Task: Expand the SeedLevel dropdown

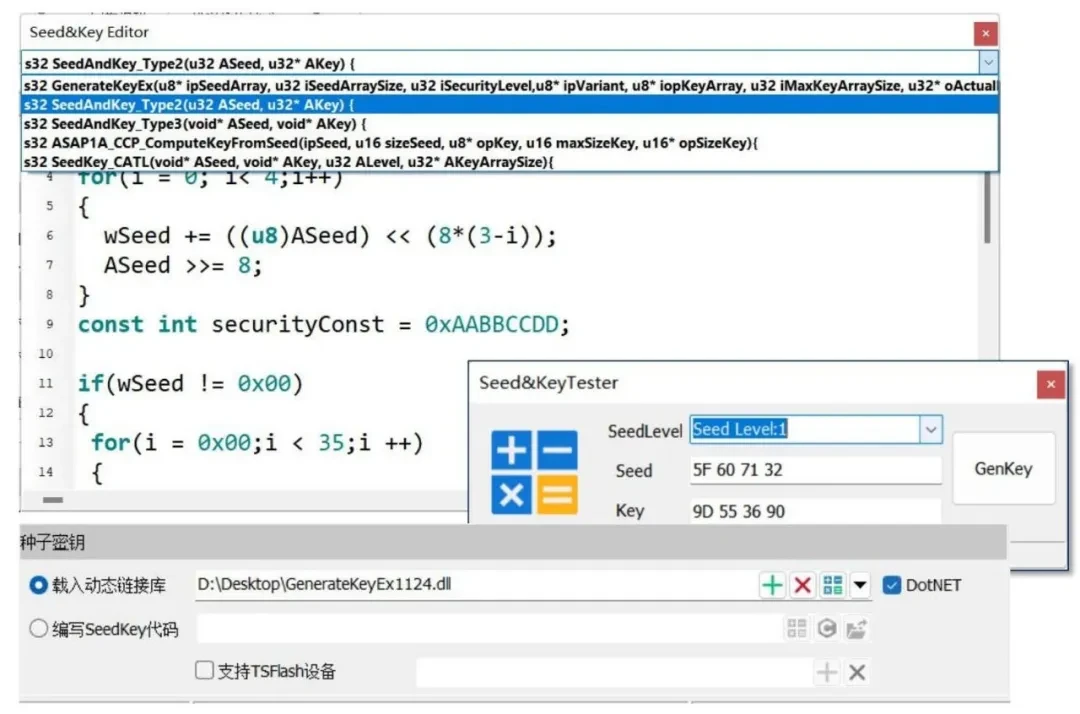Action: point(930,430)
